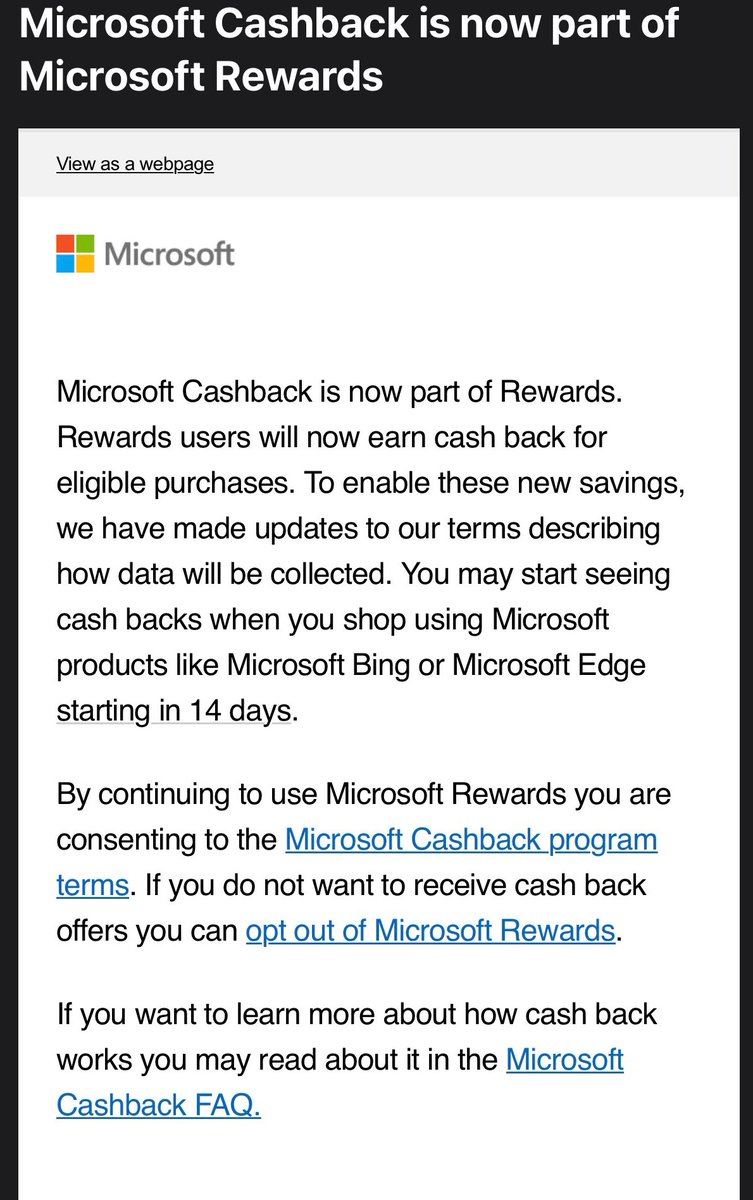This screenshot has height=1200, width=753.
Task: Follow the underlined "terms" link
Action: [x=92, y=885]
